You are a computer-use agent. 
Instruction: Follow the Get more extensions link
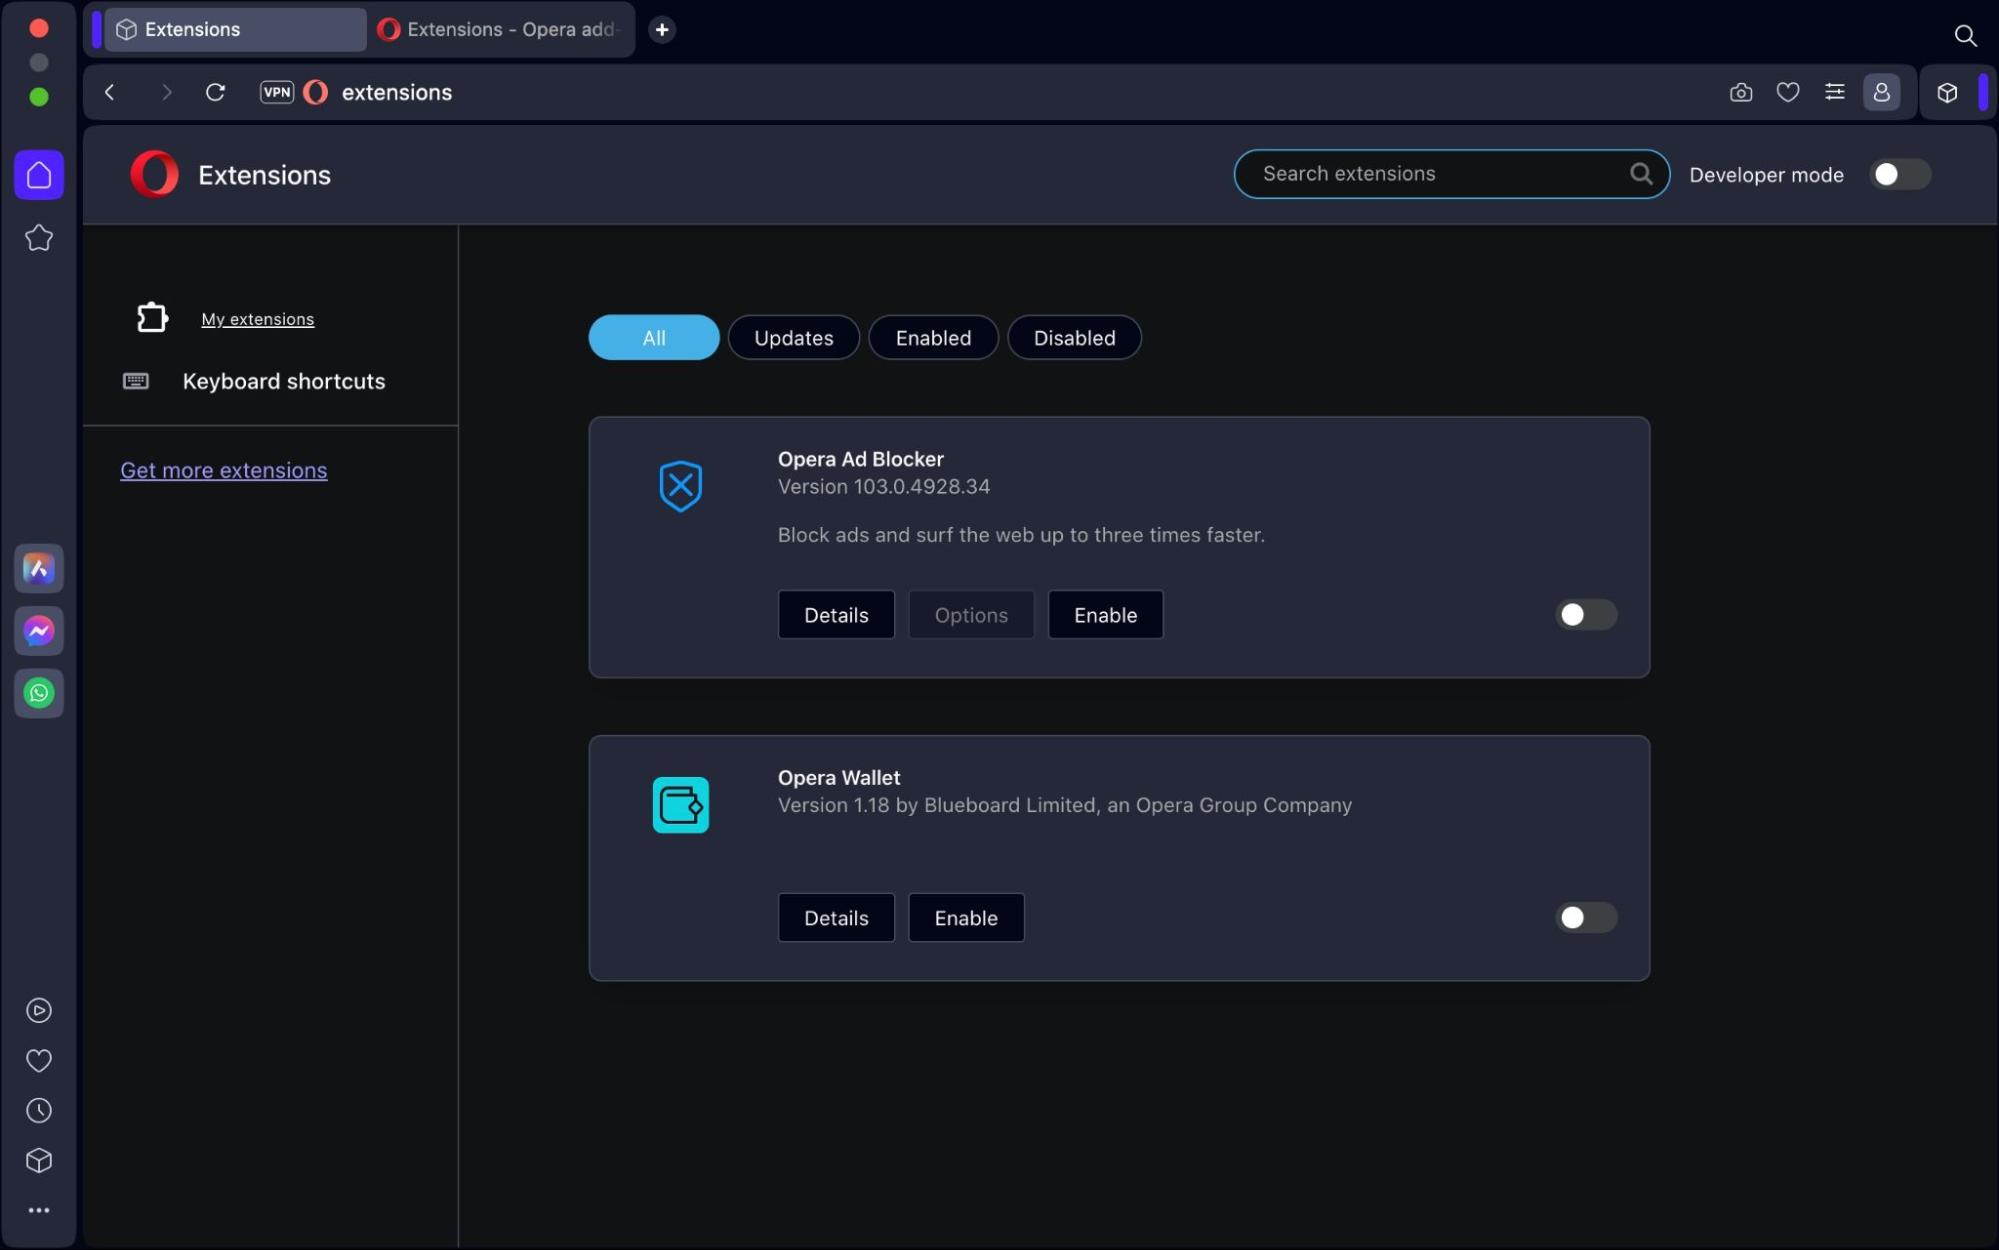224,471
